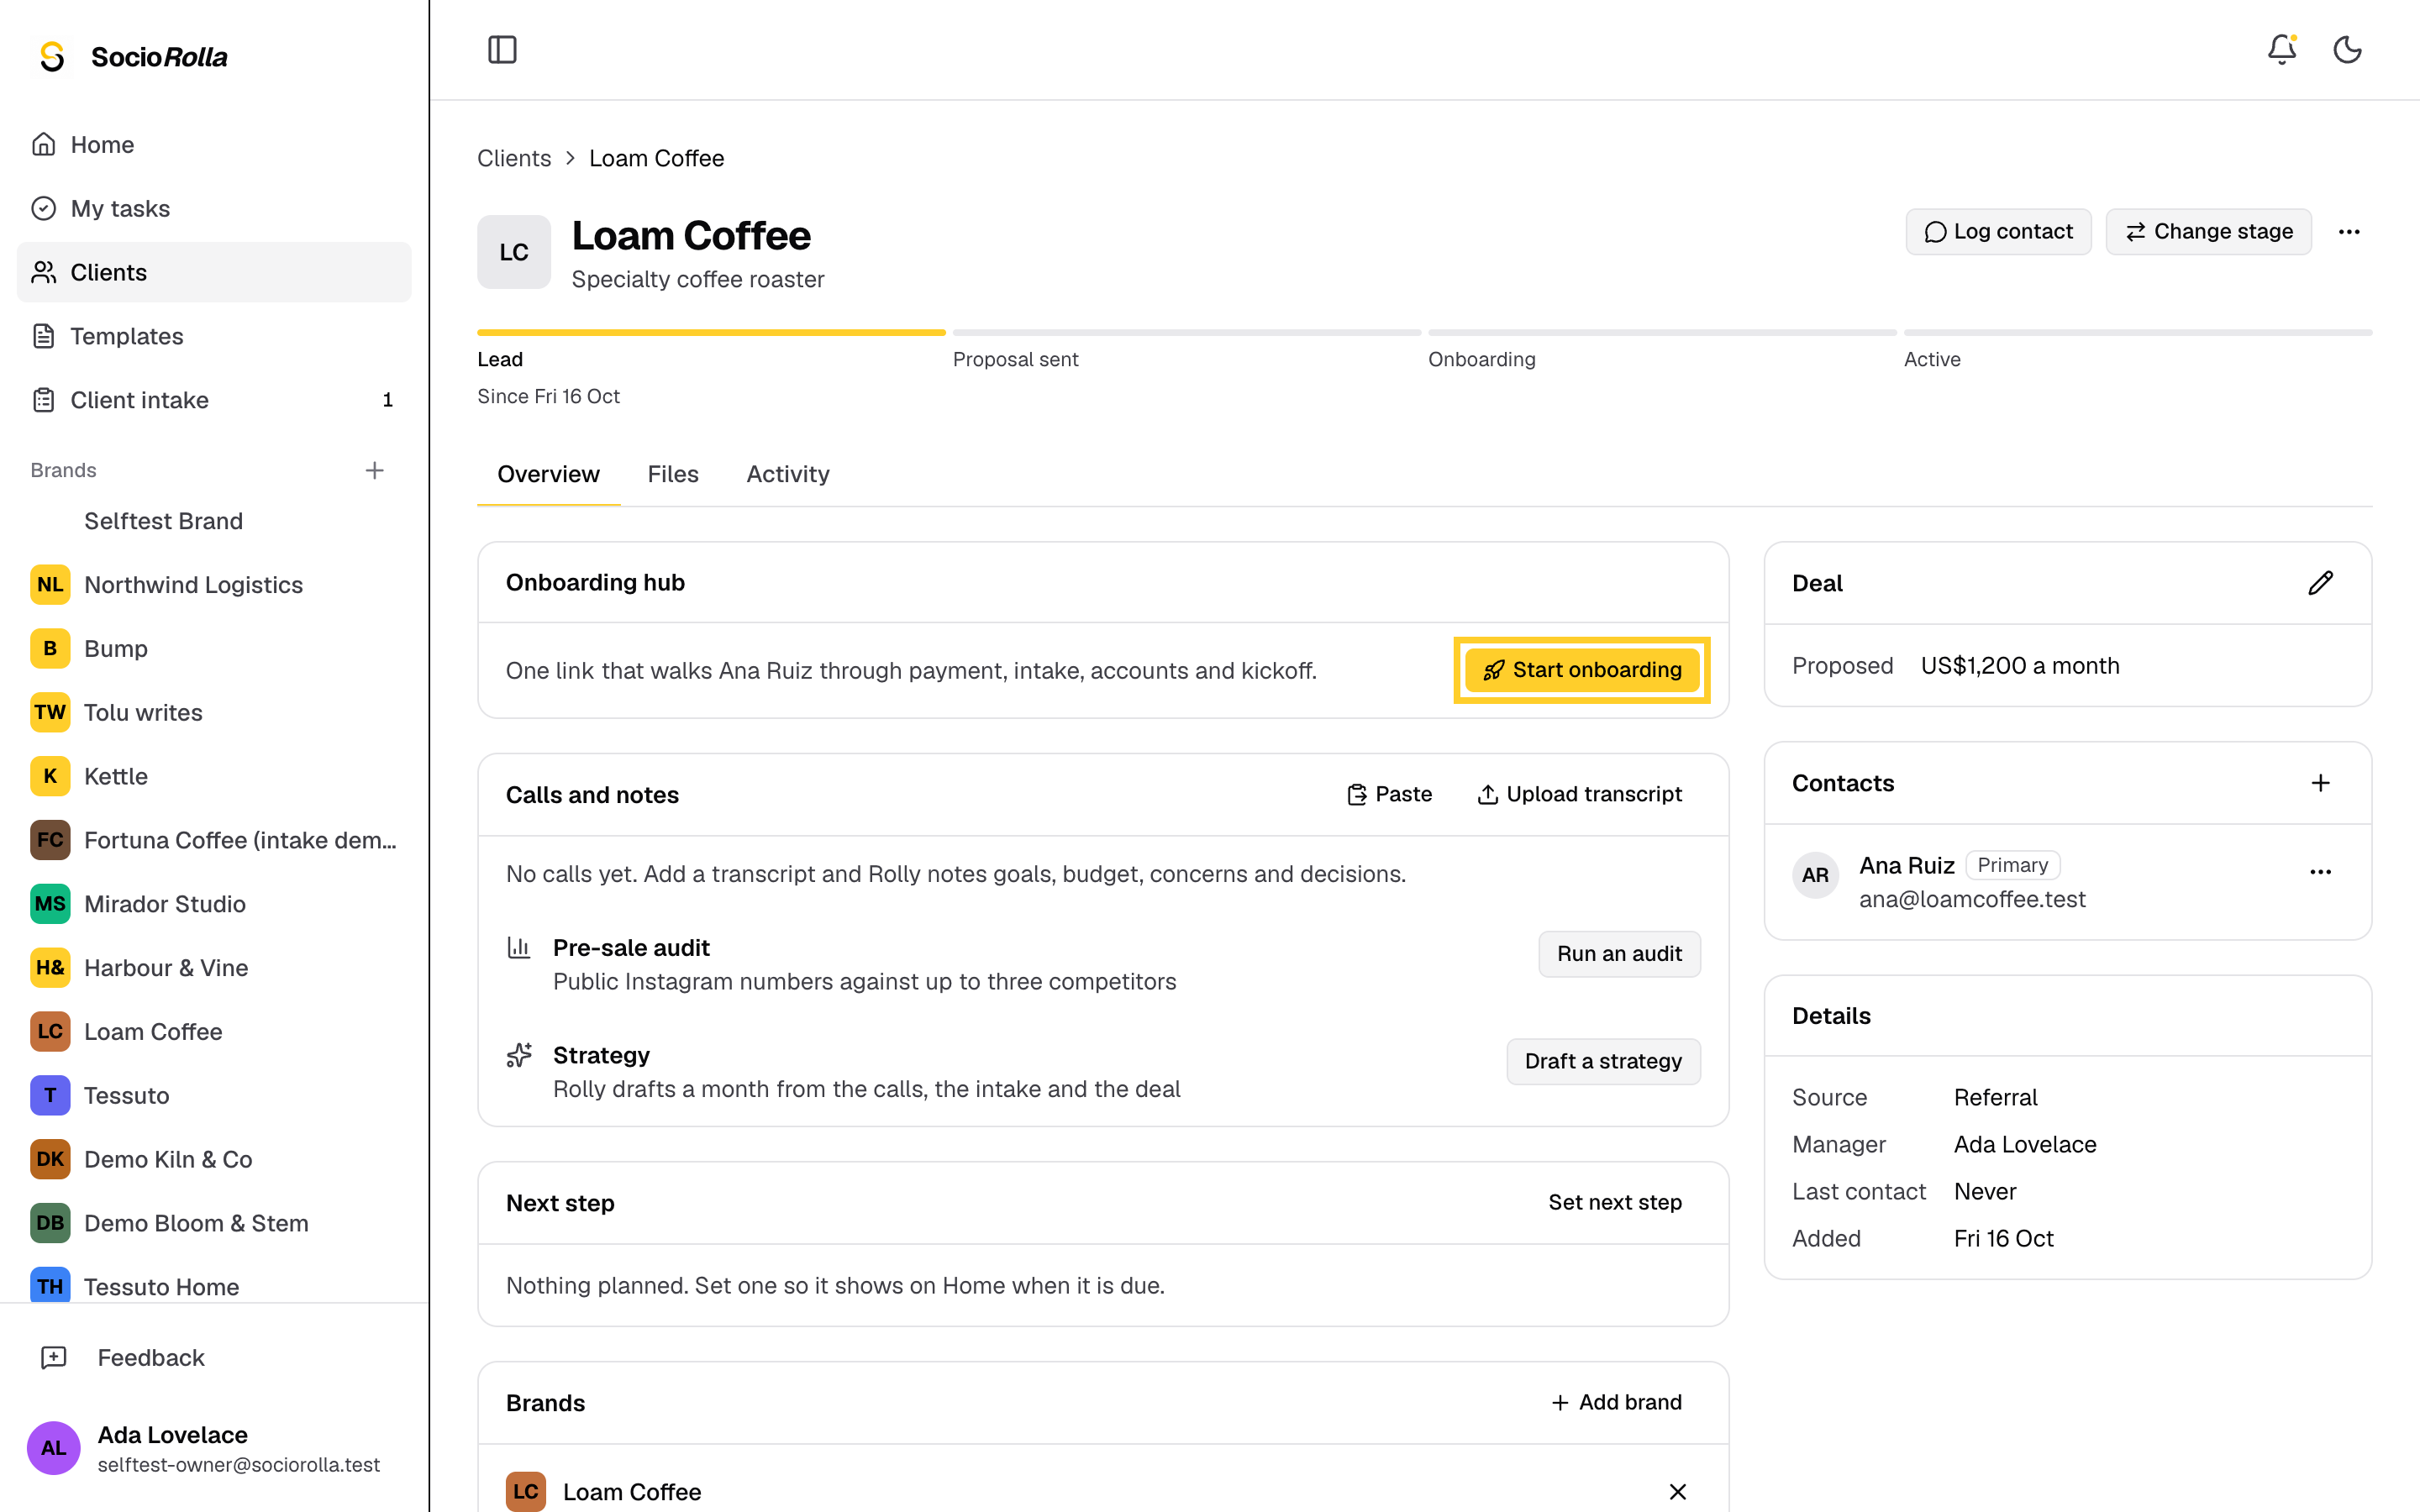Click Upload transcript

coord(1580,794)
